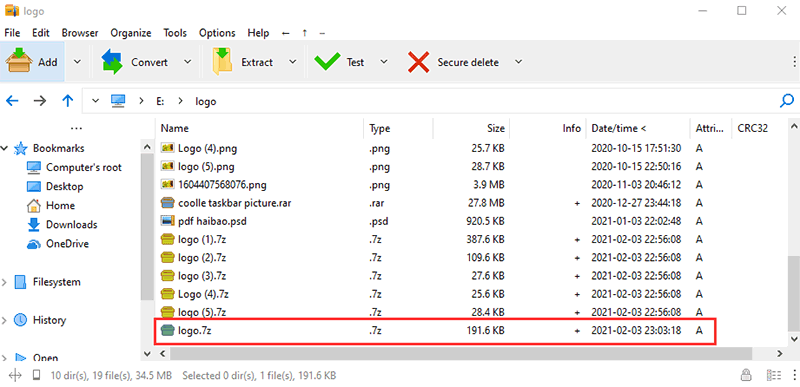Image resolution: width=800 pixels, height=387 pixels.
Task: Click the padlock icon in status bar
Action: pyautogui.click(x=745, y=375)
